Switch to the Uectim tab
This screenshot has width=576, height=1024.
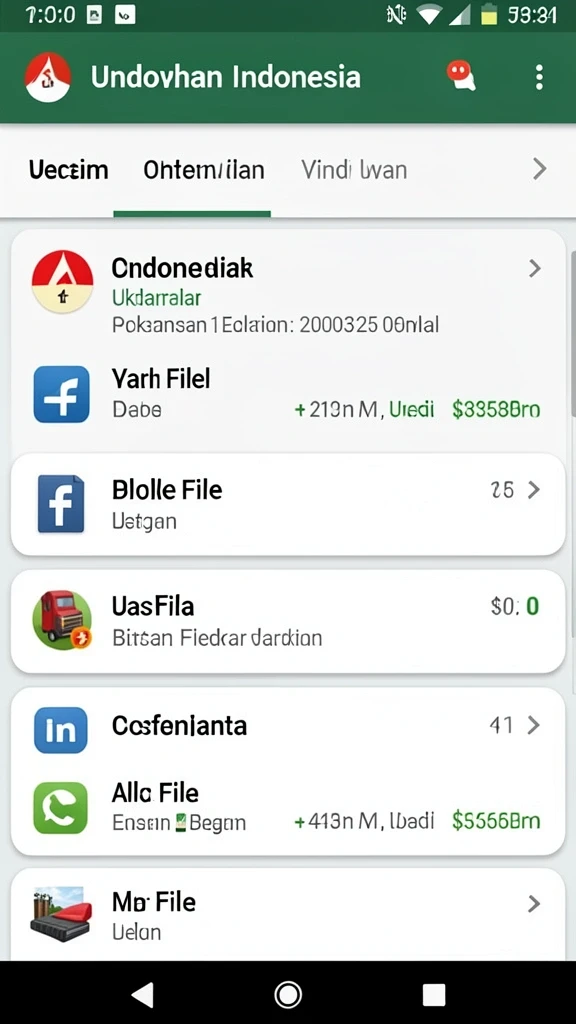tap(69, 170)
